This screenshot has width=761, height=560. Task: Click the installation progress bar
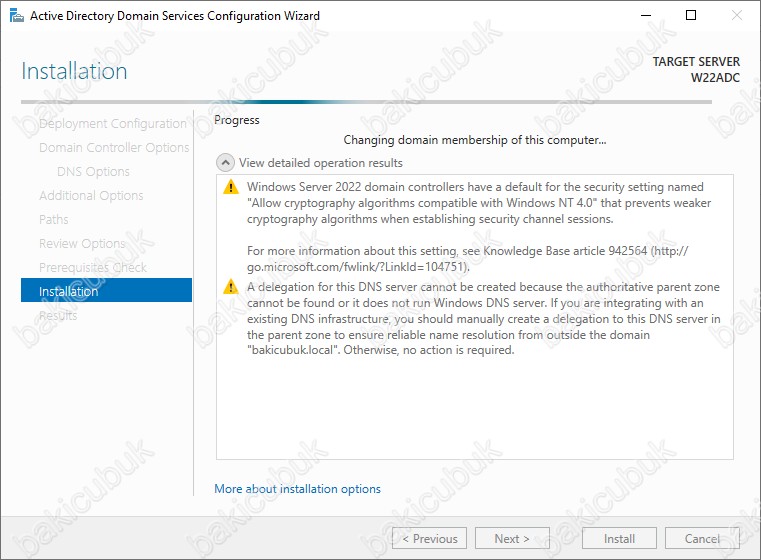click(366, 102)
